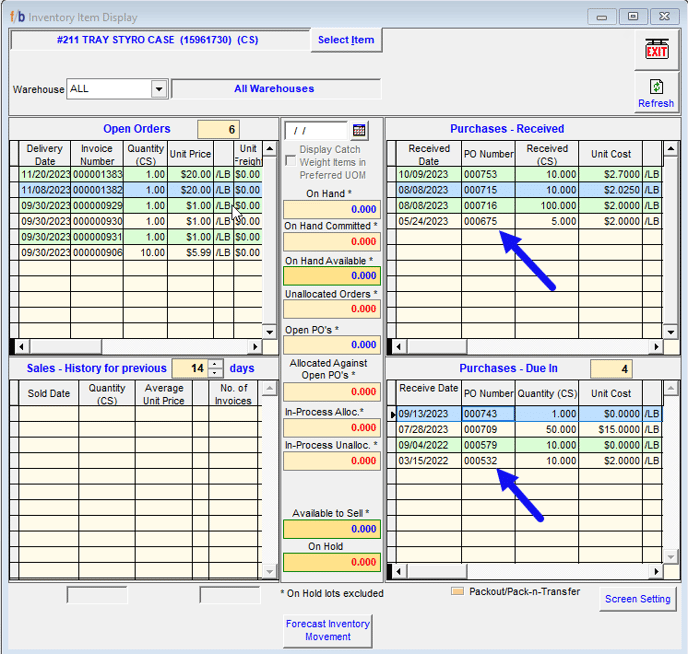Viewport: 688px width, 654px height.
Task: Click left arrow of Purchases Due In horizontal scrollbar
Action: pyautogui.click(x=398, y=572)
